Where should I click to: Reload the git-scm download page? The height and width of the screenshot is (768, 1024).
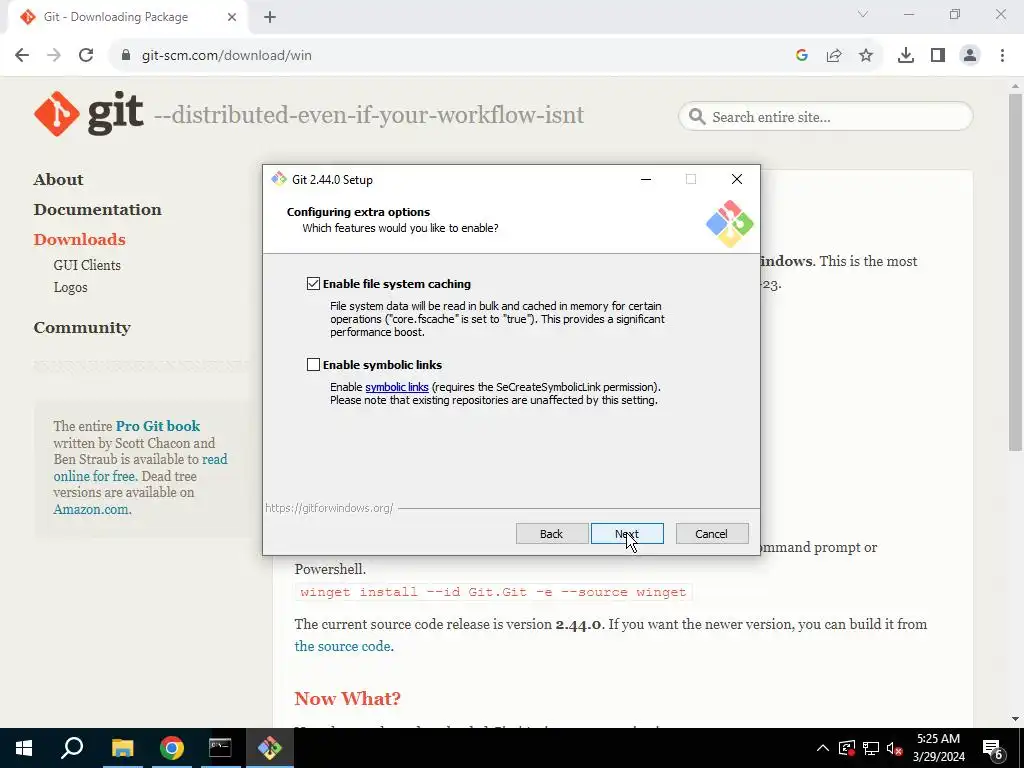86,56
